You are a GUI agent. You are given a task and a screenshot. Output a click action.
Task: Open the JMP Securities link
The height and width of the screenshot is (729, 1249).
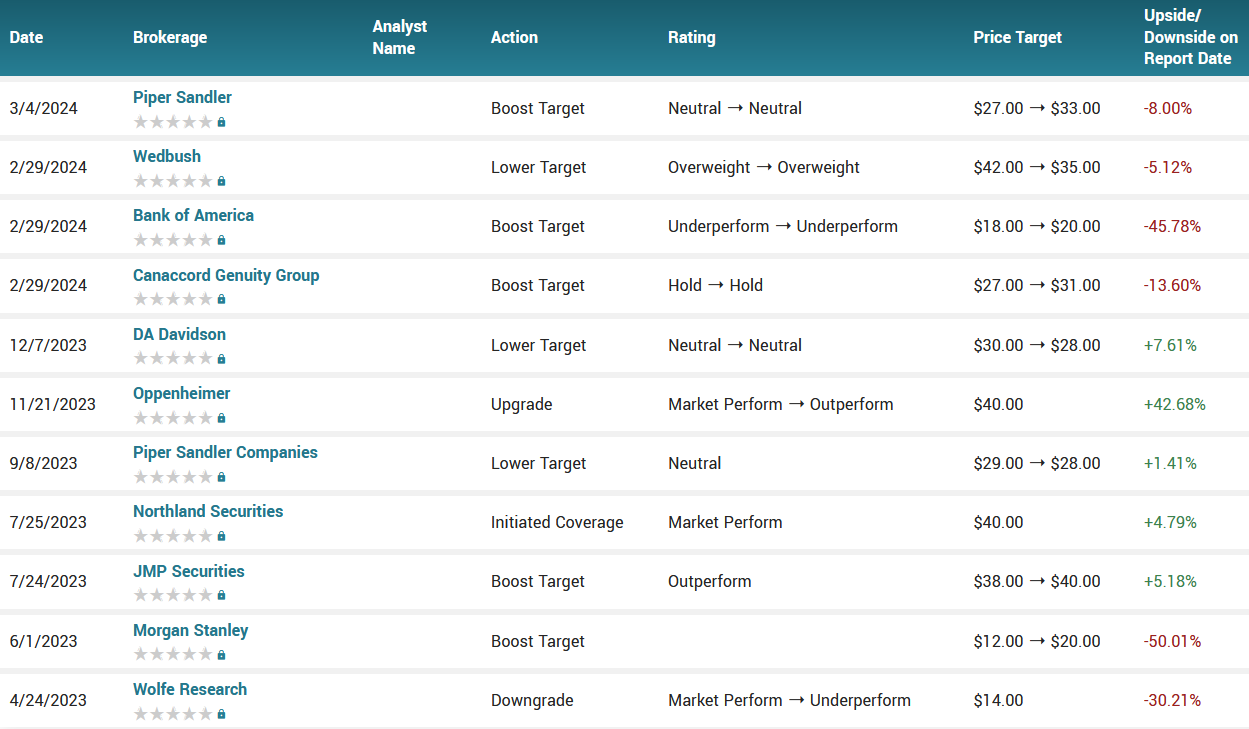[x=189, y=571]
